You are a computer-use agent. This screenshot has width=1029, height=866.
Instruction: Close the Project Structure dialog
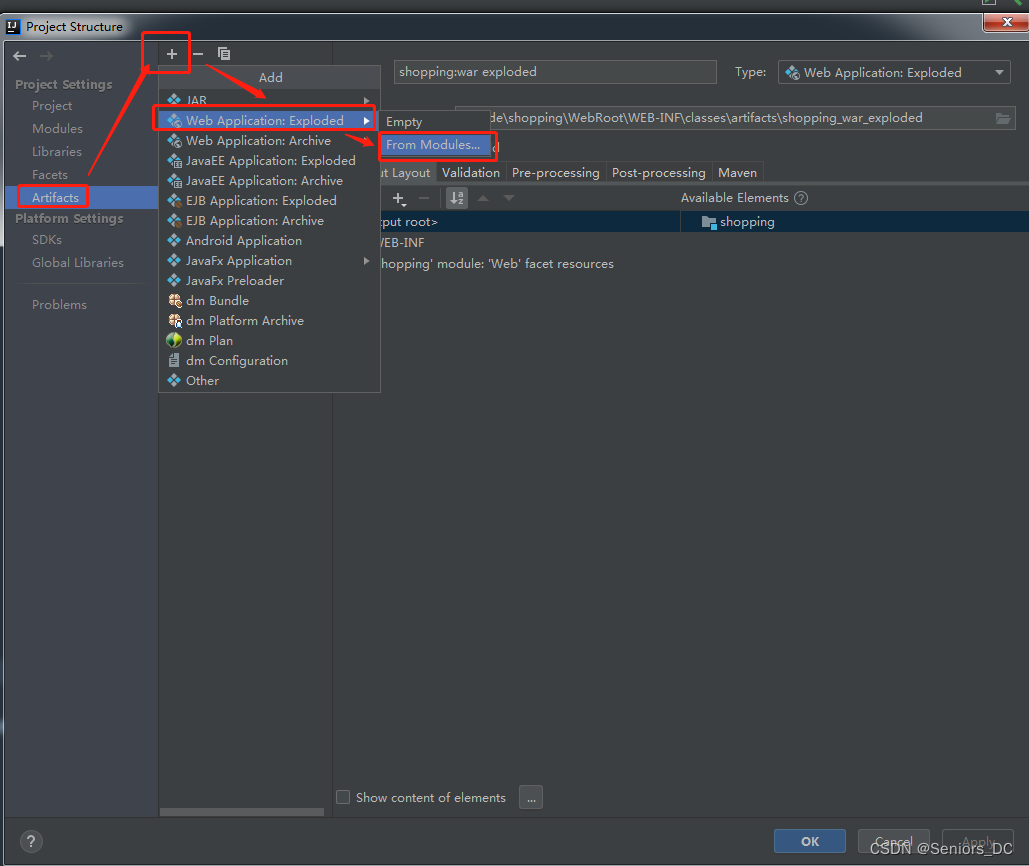pyautogui.click(x=1007, y=22)
